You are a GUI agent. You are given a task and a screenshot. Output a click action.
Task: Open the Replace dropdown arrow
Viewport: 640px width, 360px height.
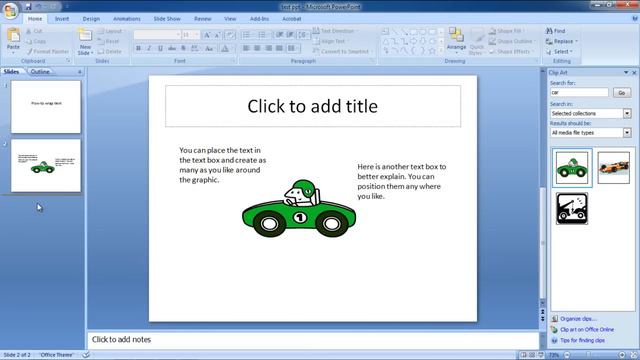pos(576,41)
